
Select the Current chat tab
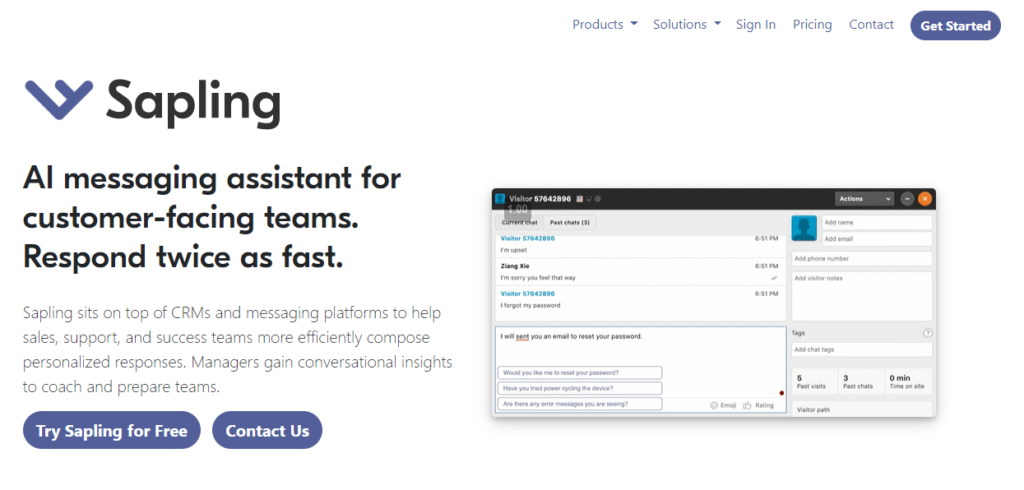[x=519, y=223]
